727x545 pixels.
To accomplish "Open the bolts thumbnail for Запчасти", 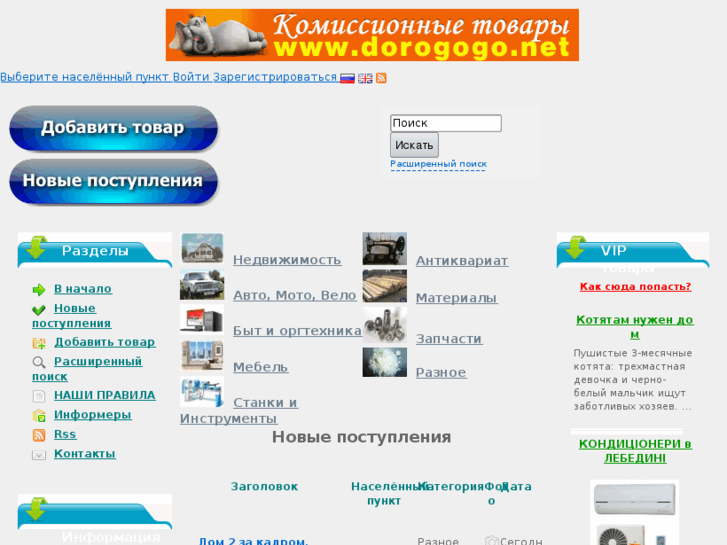I will [385, 325].
